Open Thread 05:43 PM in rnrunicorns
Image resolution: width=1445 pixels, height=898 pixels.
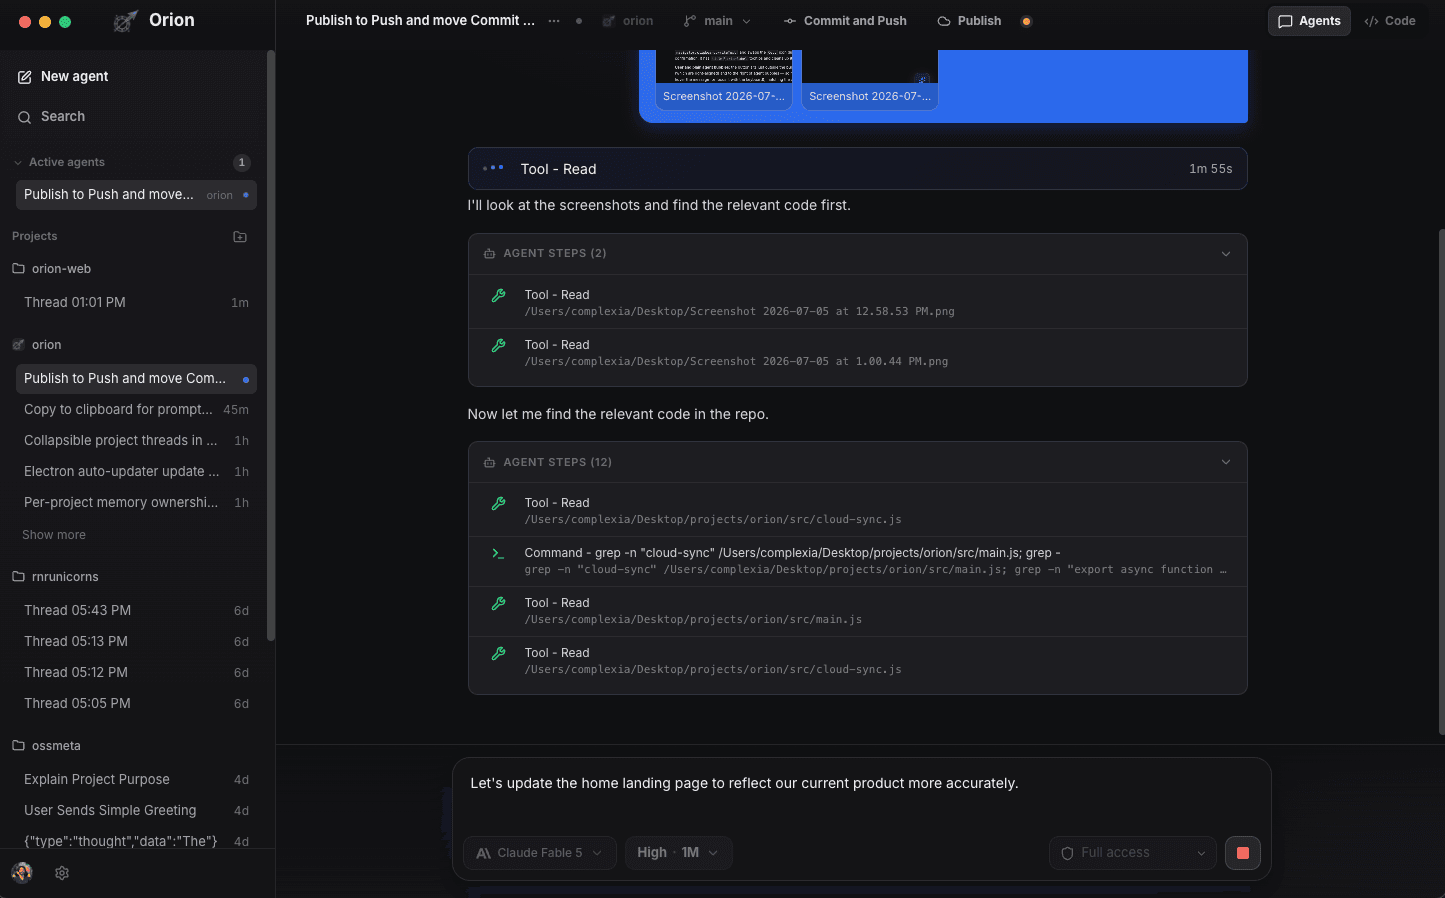pos(136,611)
